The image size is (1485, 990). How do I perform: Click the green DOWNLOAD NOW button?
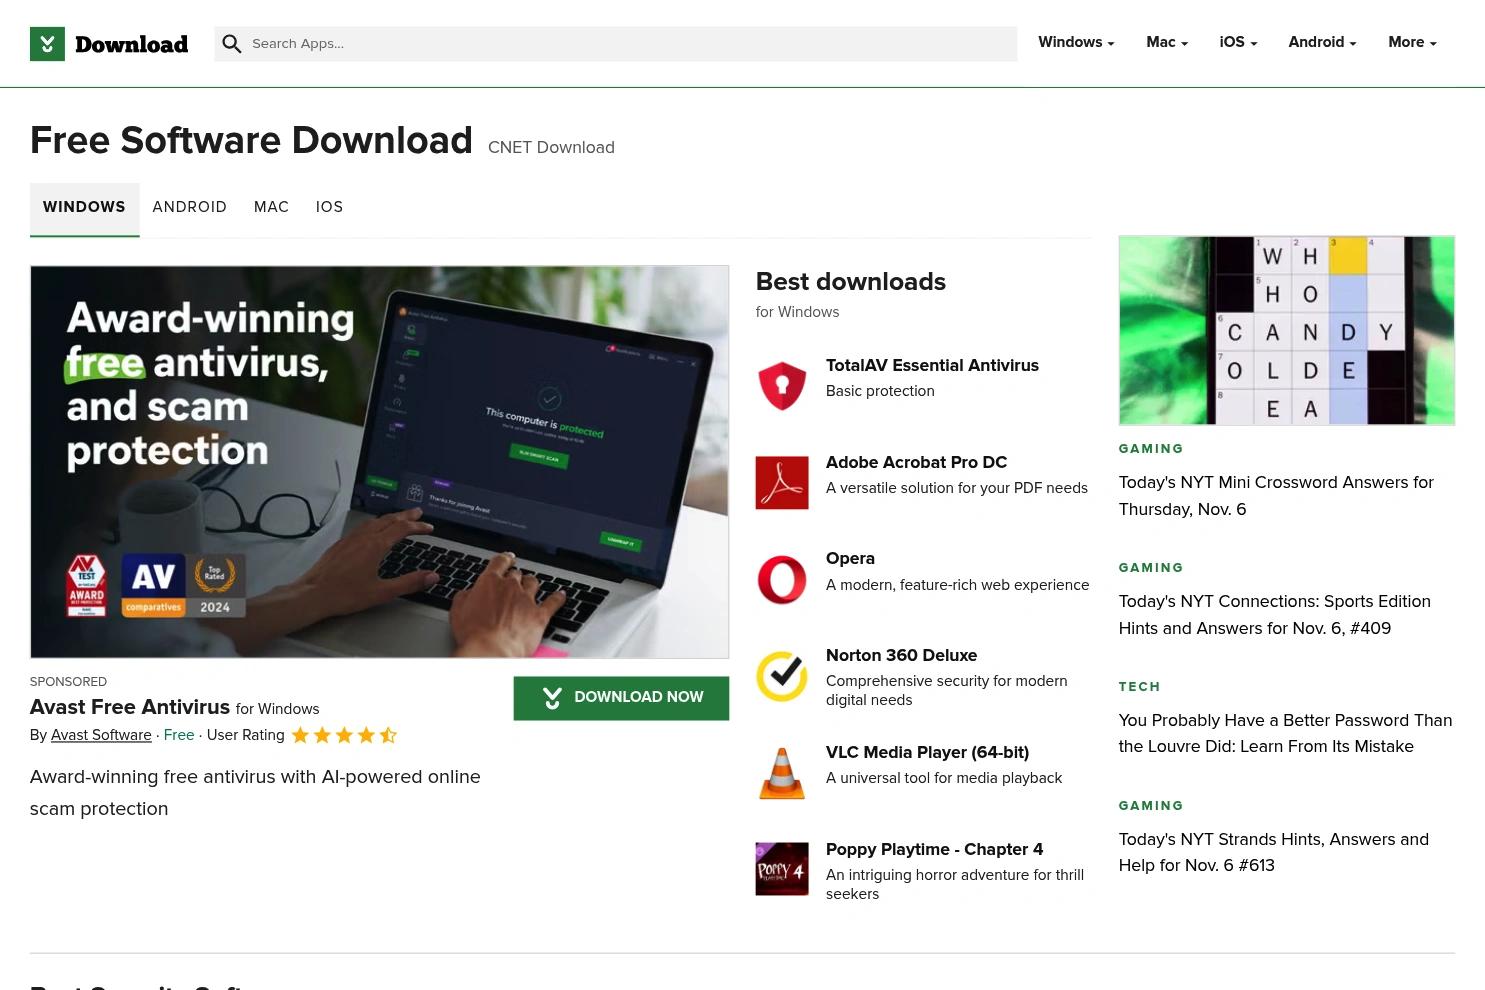(x=621, y=698)
